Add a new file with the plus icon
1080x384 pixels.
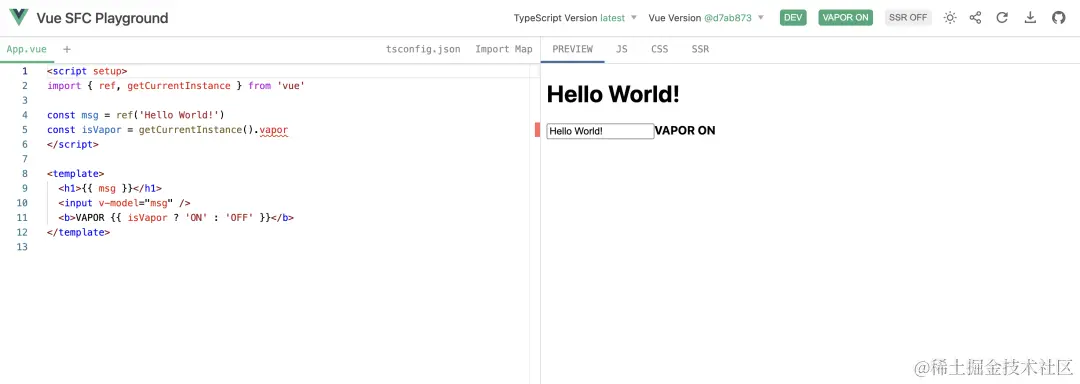67,49
